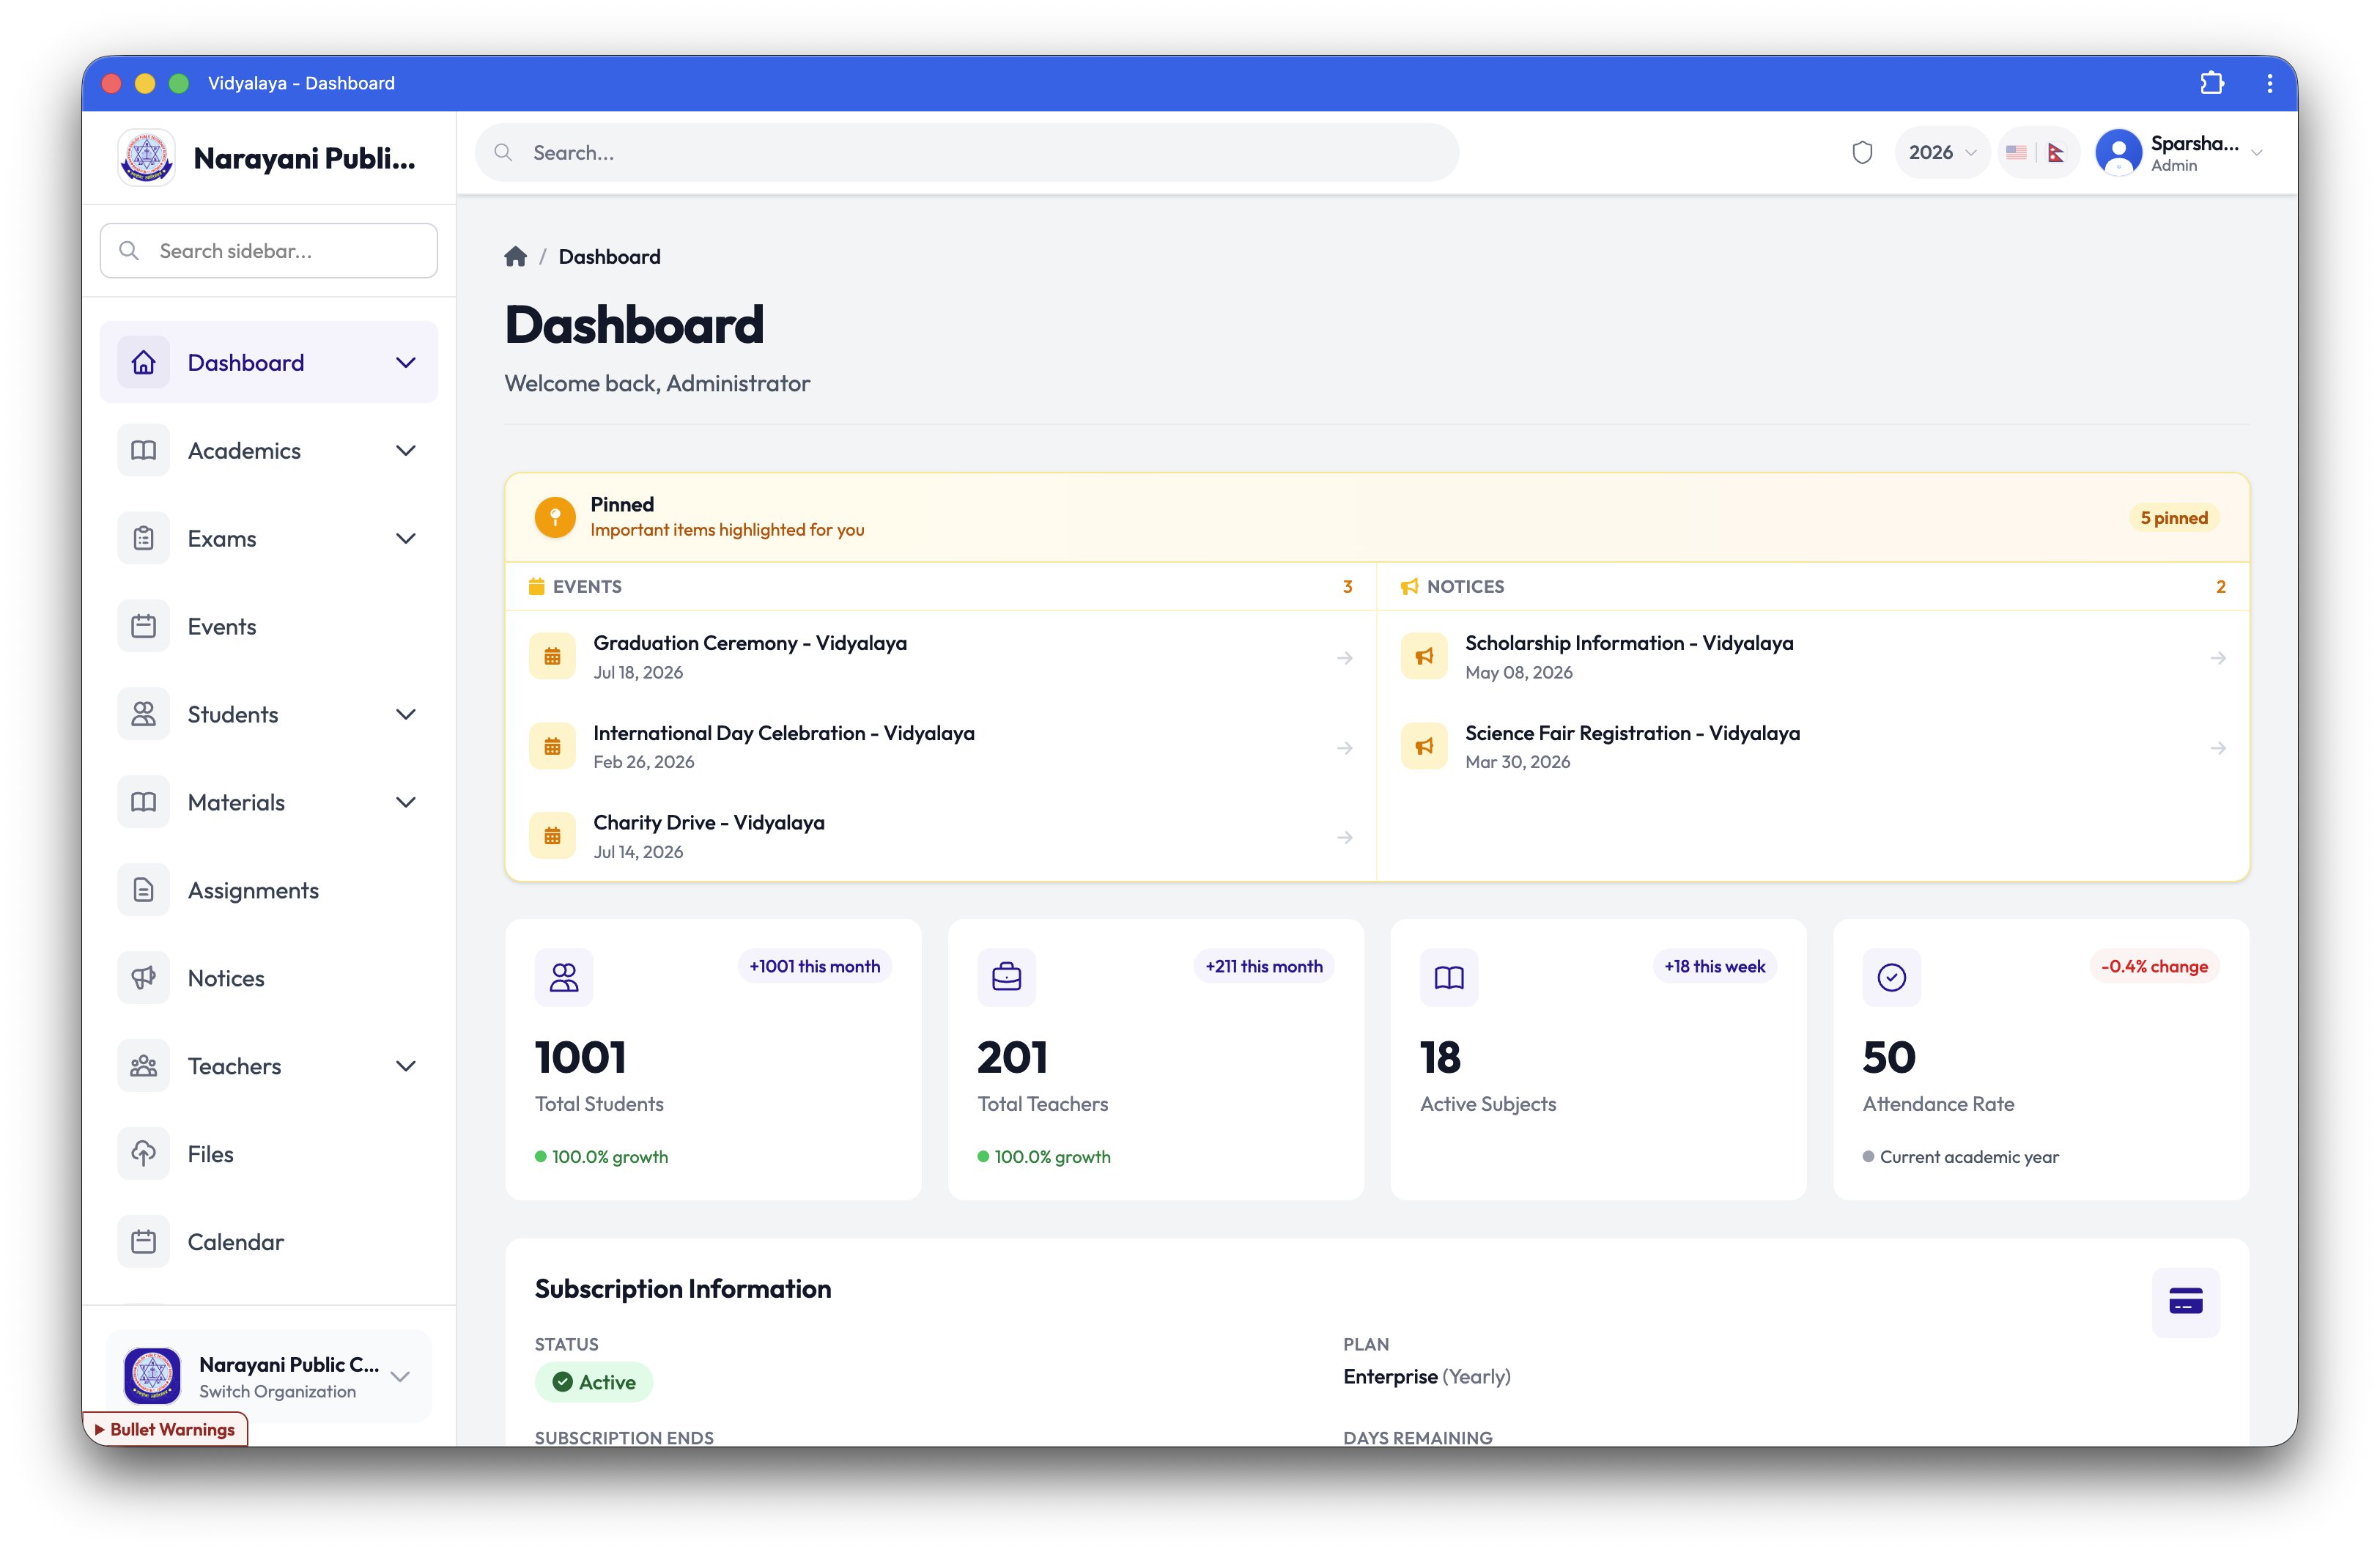Click the Search sidebar field
2380x1555 pixels.
click(x=269, y=251)
